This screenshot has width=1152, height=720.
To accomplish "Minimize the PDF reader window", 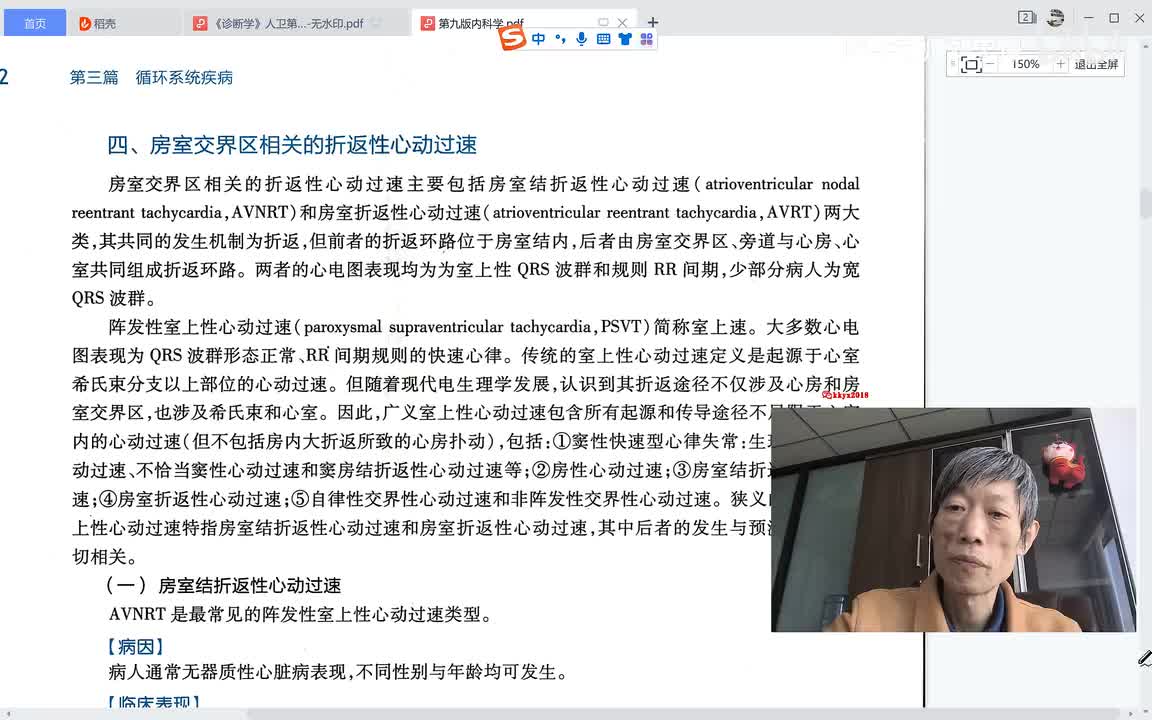I will [1089, 18].
